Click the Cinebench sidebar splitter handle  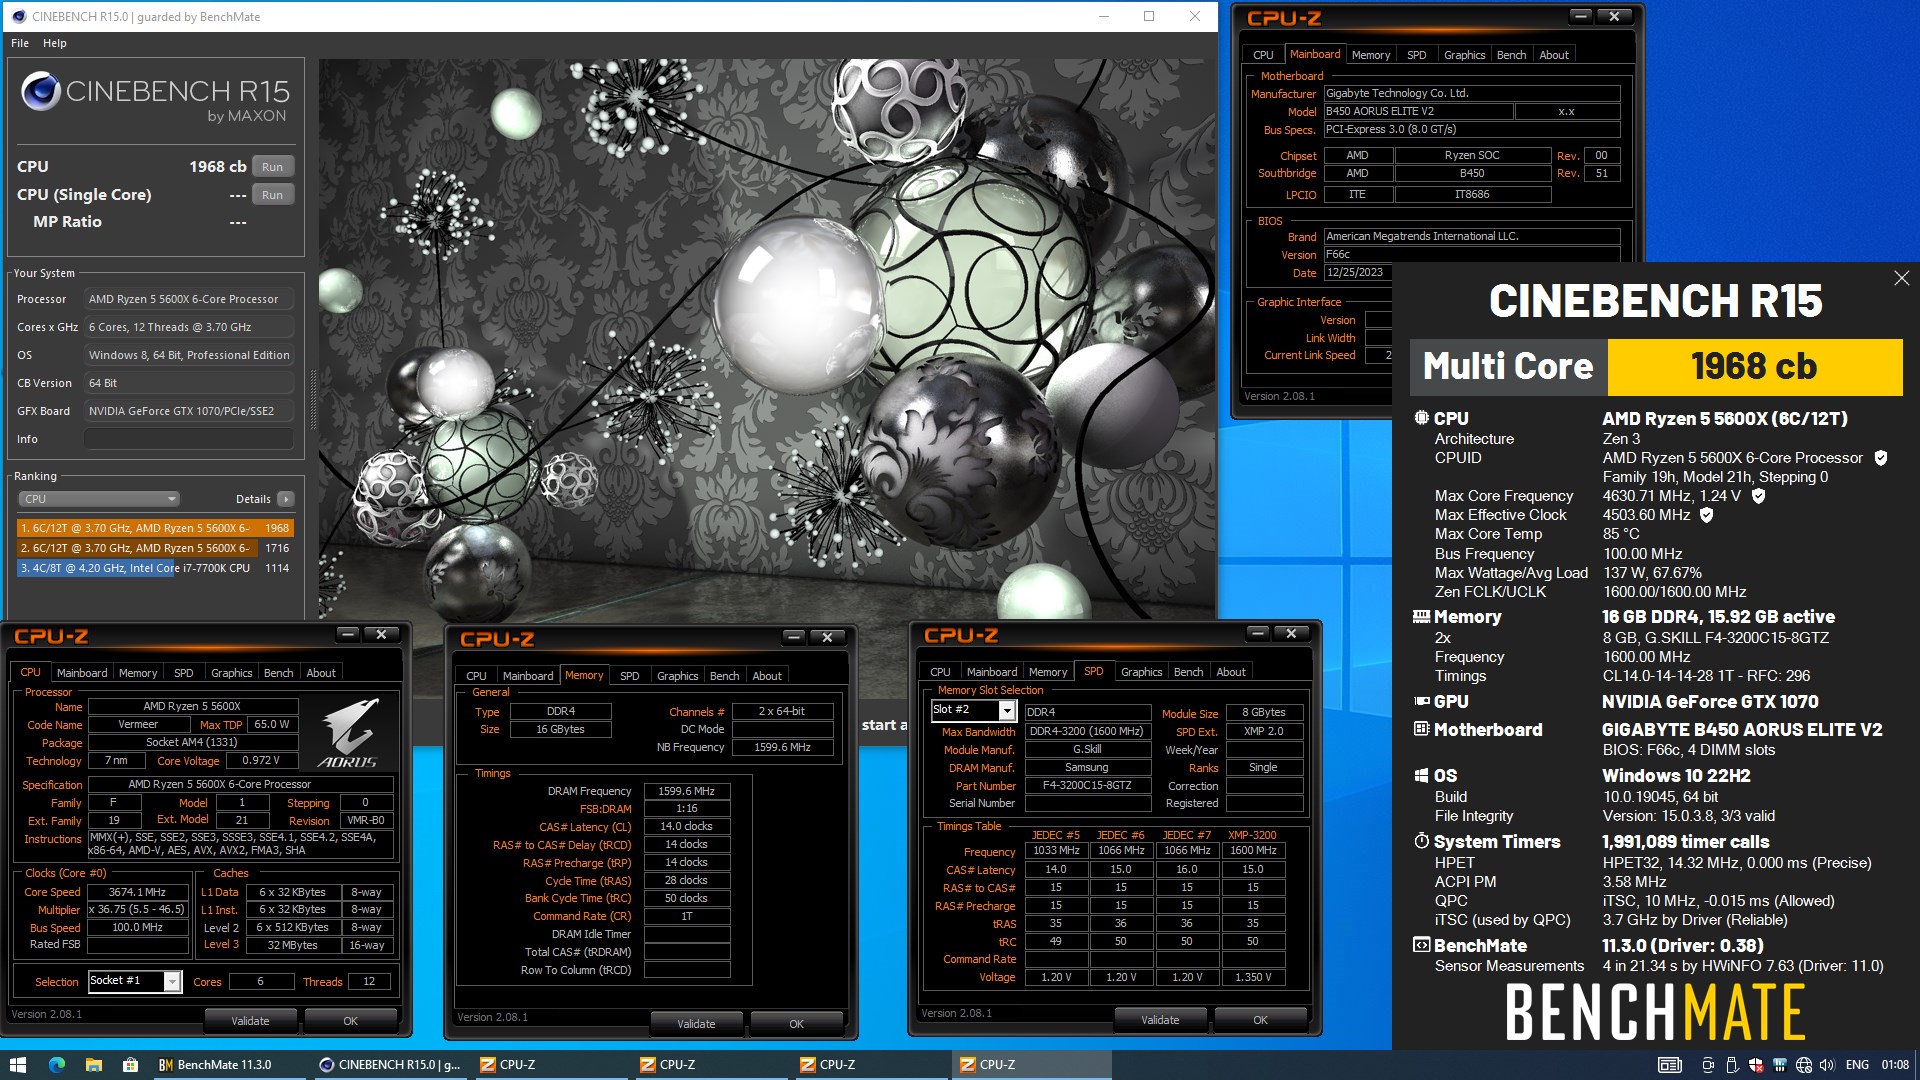pyautogui.click(x=313, y=400)
